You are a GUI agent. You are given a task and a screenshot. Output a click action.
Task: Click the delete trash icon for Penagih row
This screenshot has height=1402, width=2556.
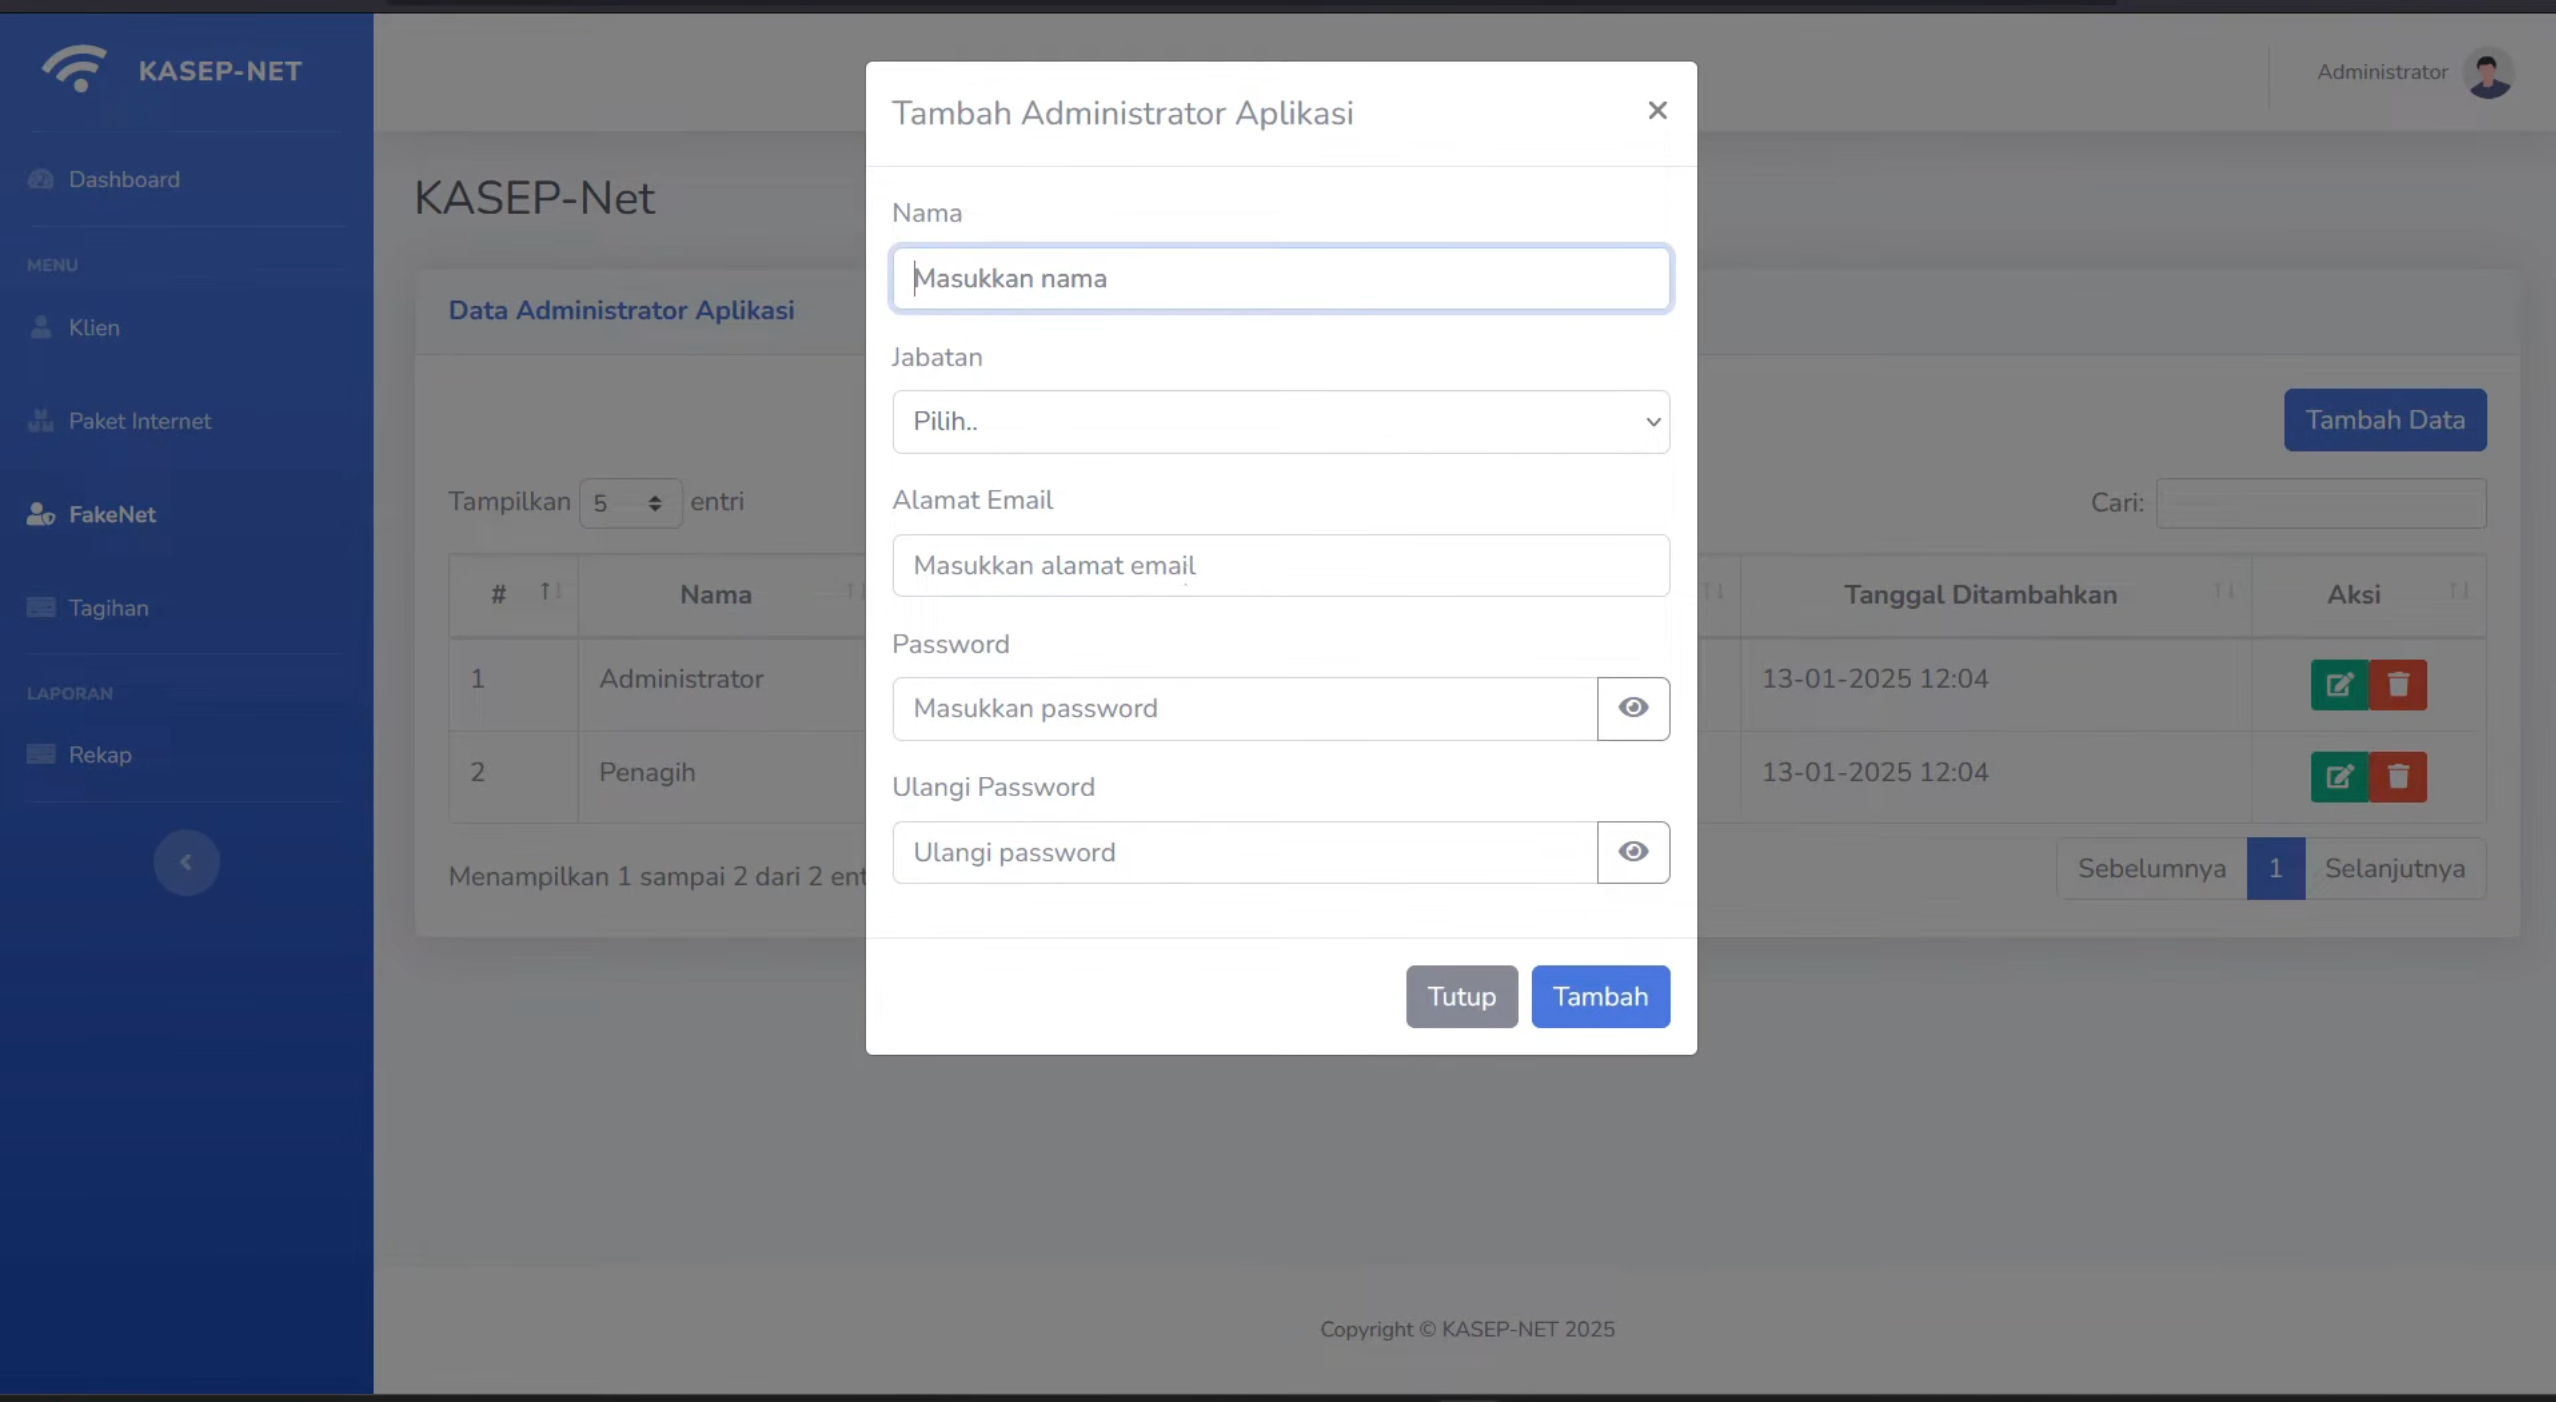[x=2398, y=777]
